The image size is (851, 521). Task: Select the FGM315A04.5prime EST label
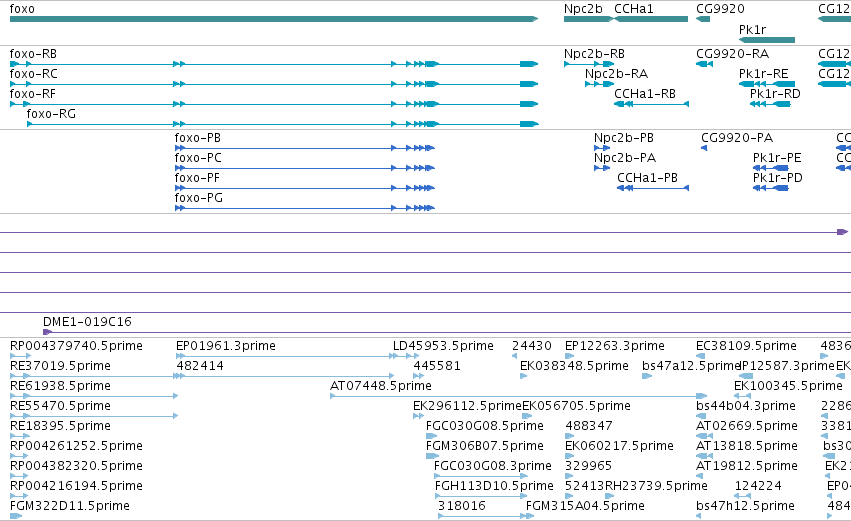[585, 506]
